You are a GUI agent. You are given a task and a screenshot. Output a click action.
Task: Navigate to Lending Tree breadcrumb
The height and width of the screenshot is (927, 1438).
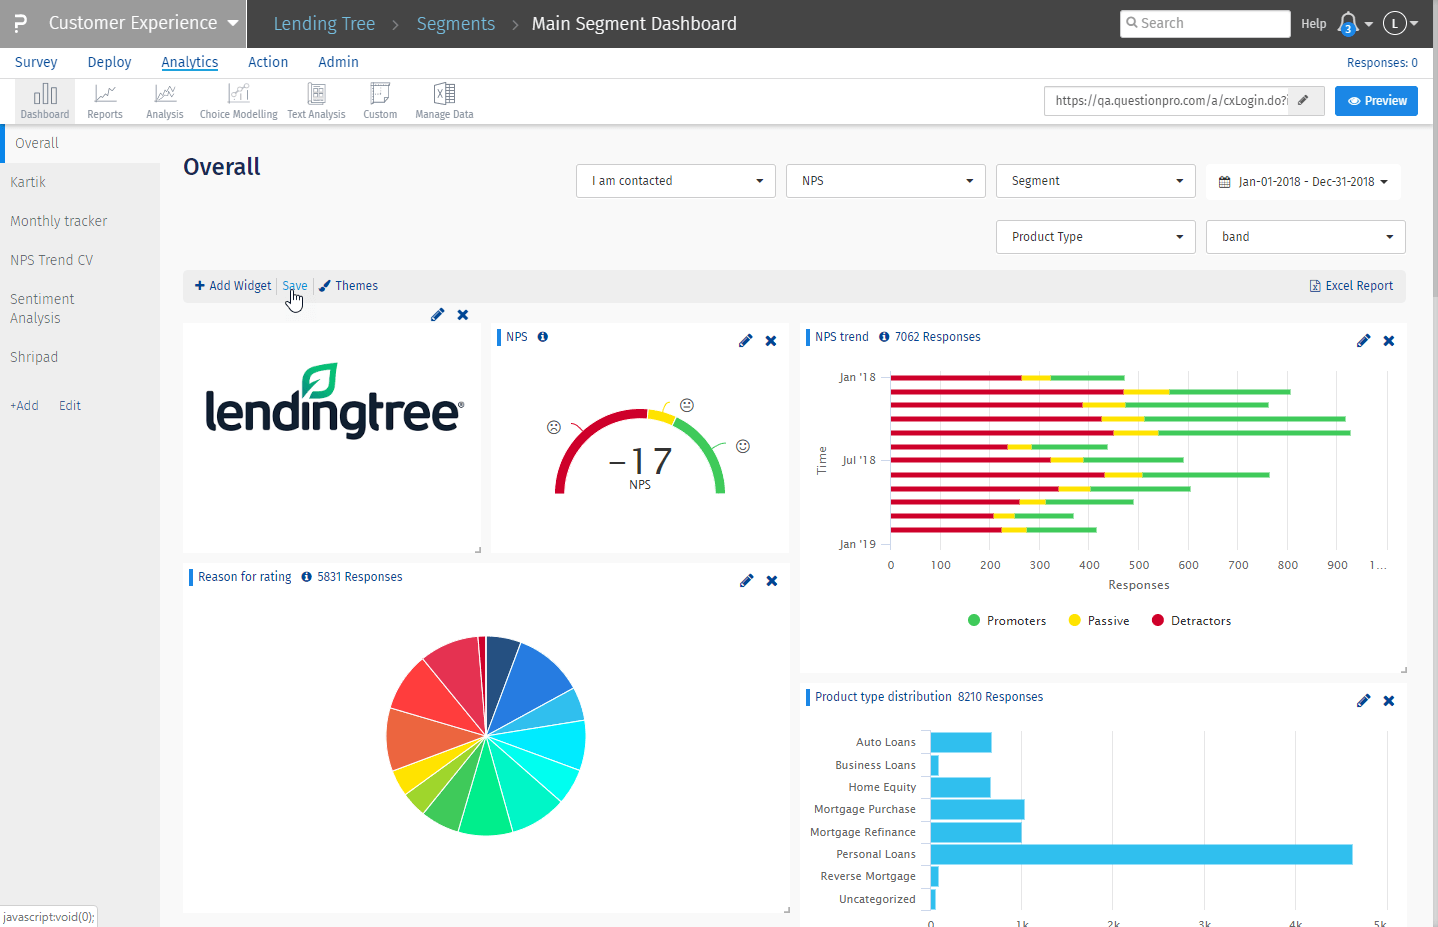pos(324,24)
